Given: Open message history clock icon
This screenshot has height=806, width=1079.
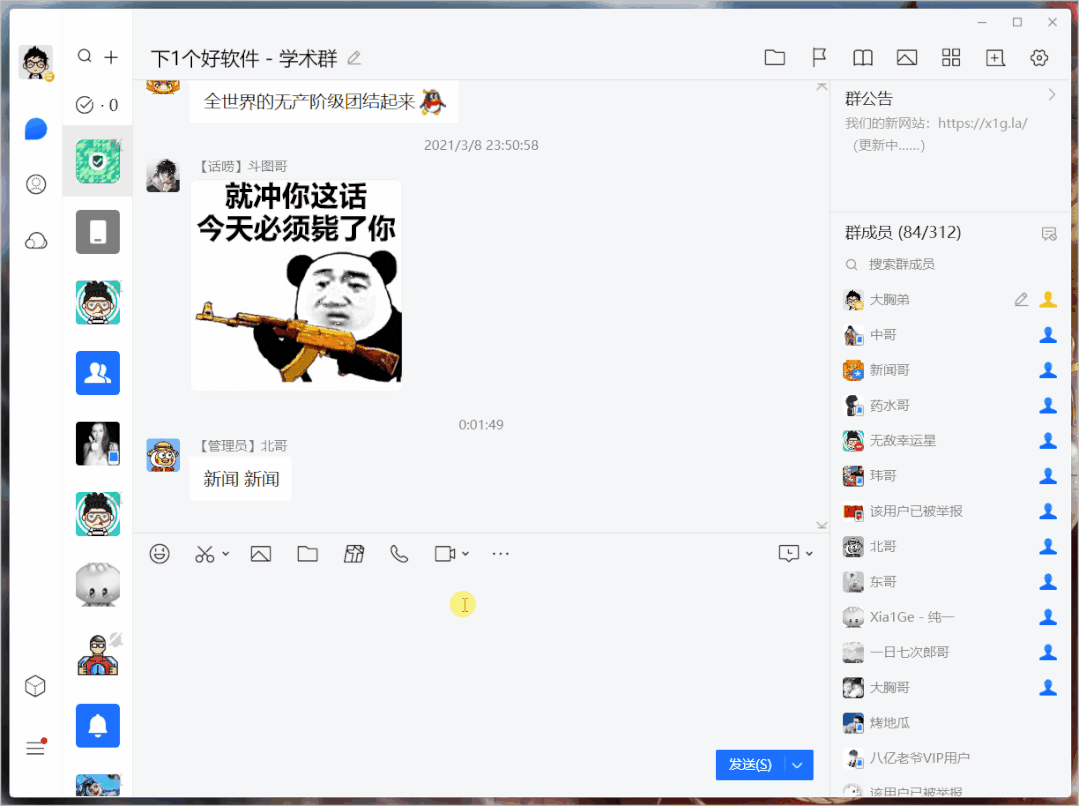Looking at the screenshot, I should click(x=789, y=553).
